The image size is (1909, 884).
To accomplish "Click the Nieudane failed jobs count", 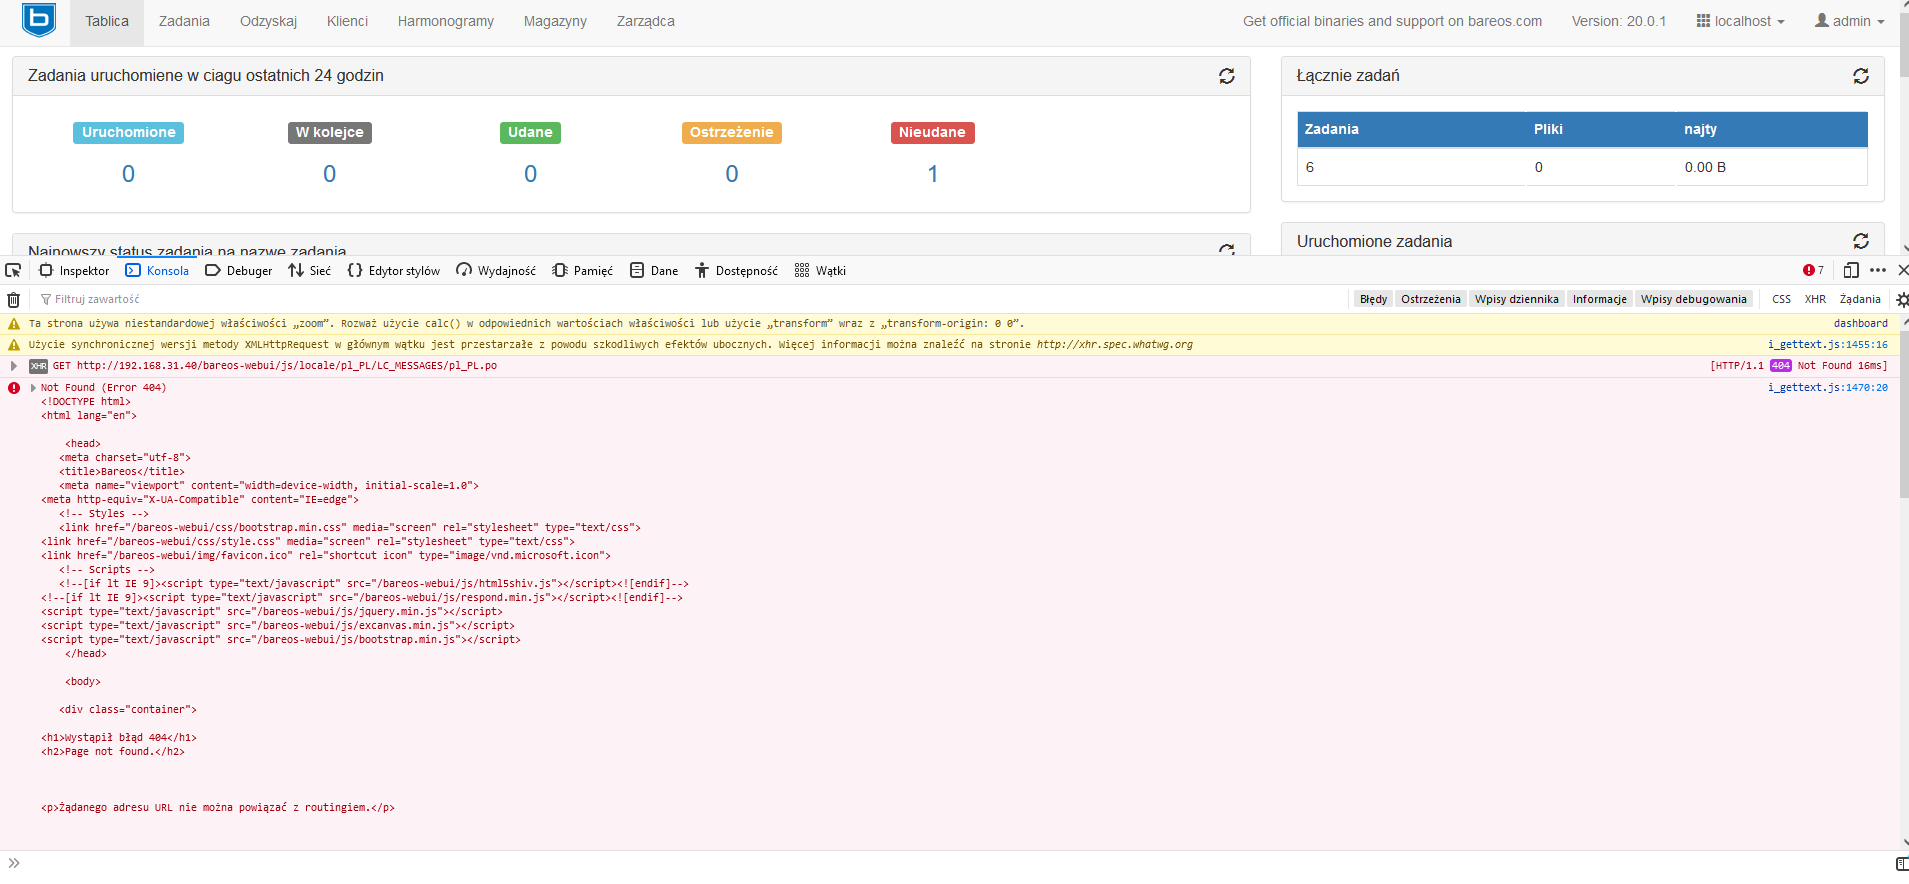I will [932, 174].
